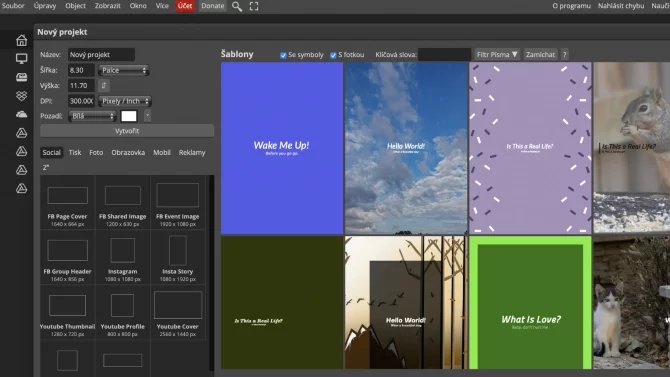Choose the Insta Story preset

(177, 258)
